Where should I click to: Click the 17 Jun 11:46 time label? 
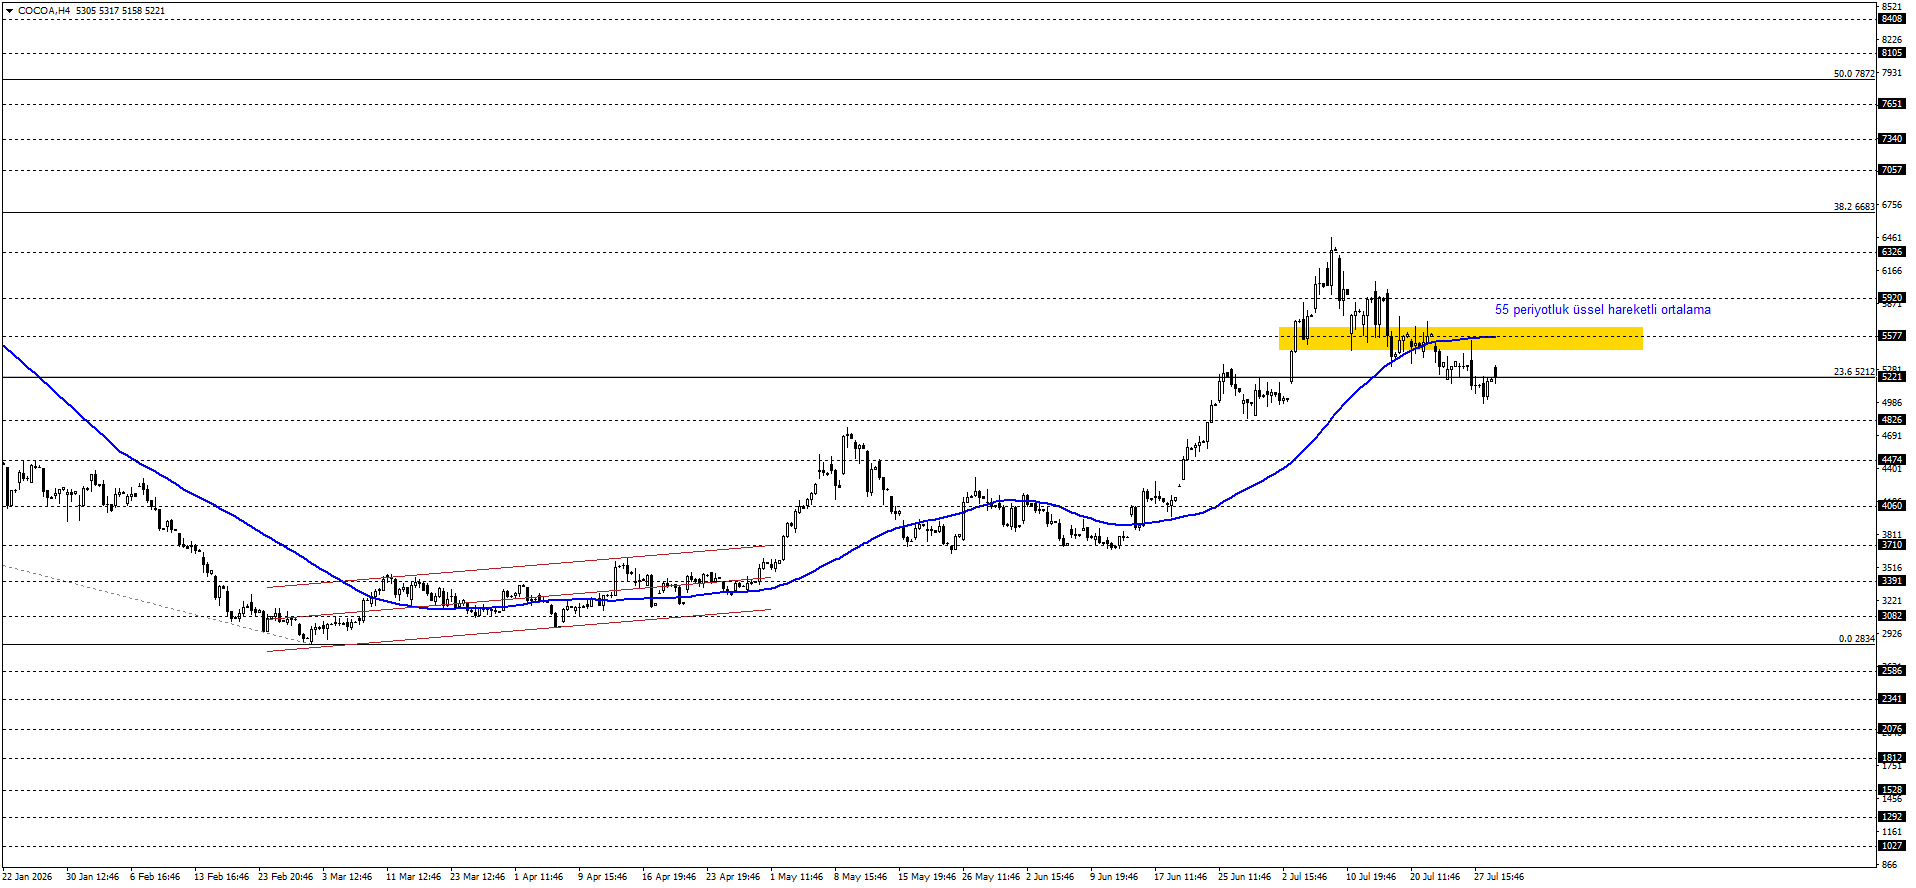click(1180, 877)
